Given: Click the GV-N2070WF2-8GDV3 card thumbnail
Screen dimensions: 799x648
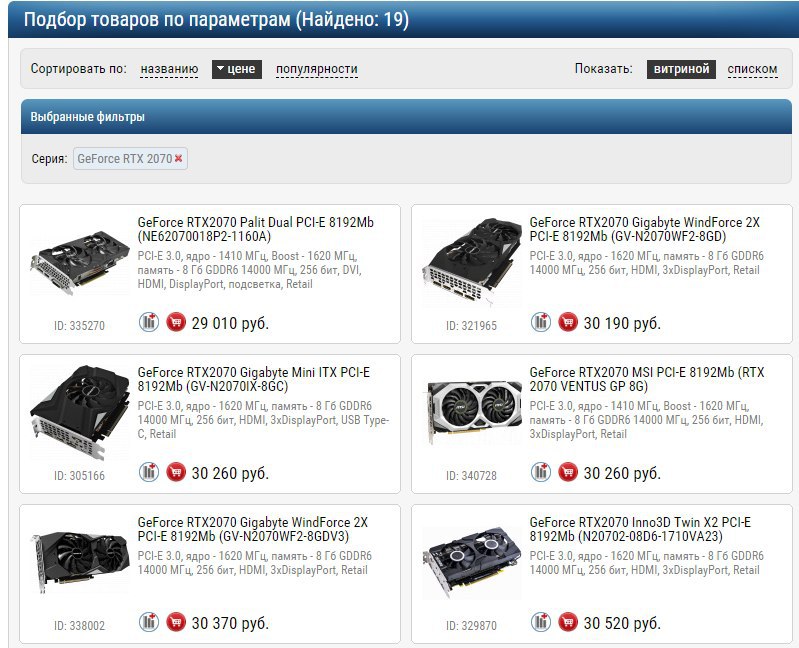Looking at the screenshot, I should (x=80, y=562).
